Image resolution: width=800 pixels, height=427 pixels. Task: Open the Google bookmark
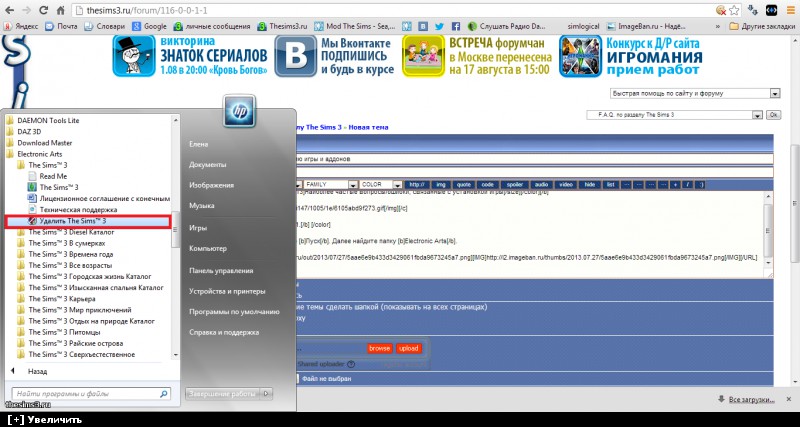tap(149, 26)
